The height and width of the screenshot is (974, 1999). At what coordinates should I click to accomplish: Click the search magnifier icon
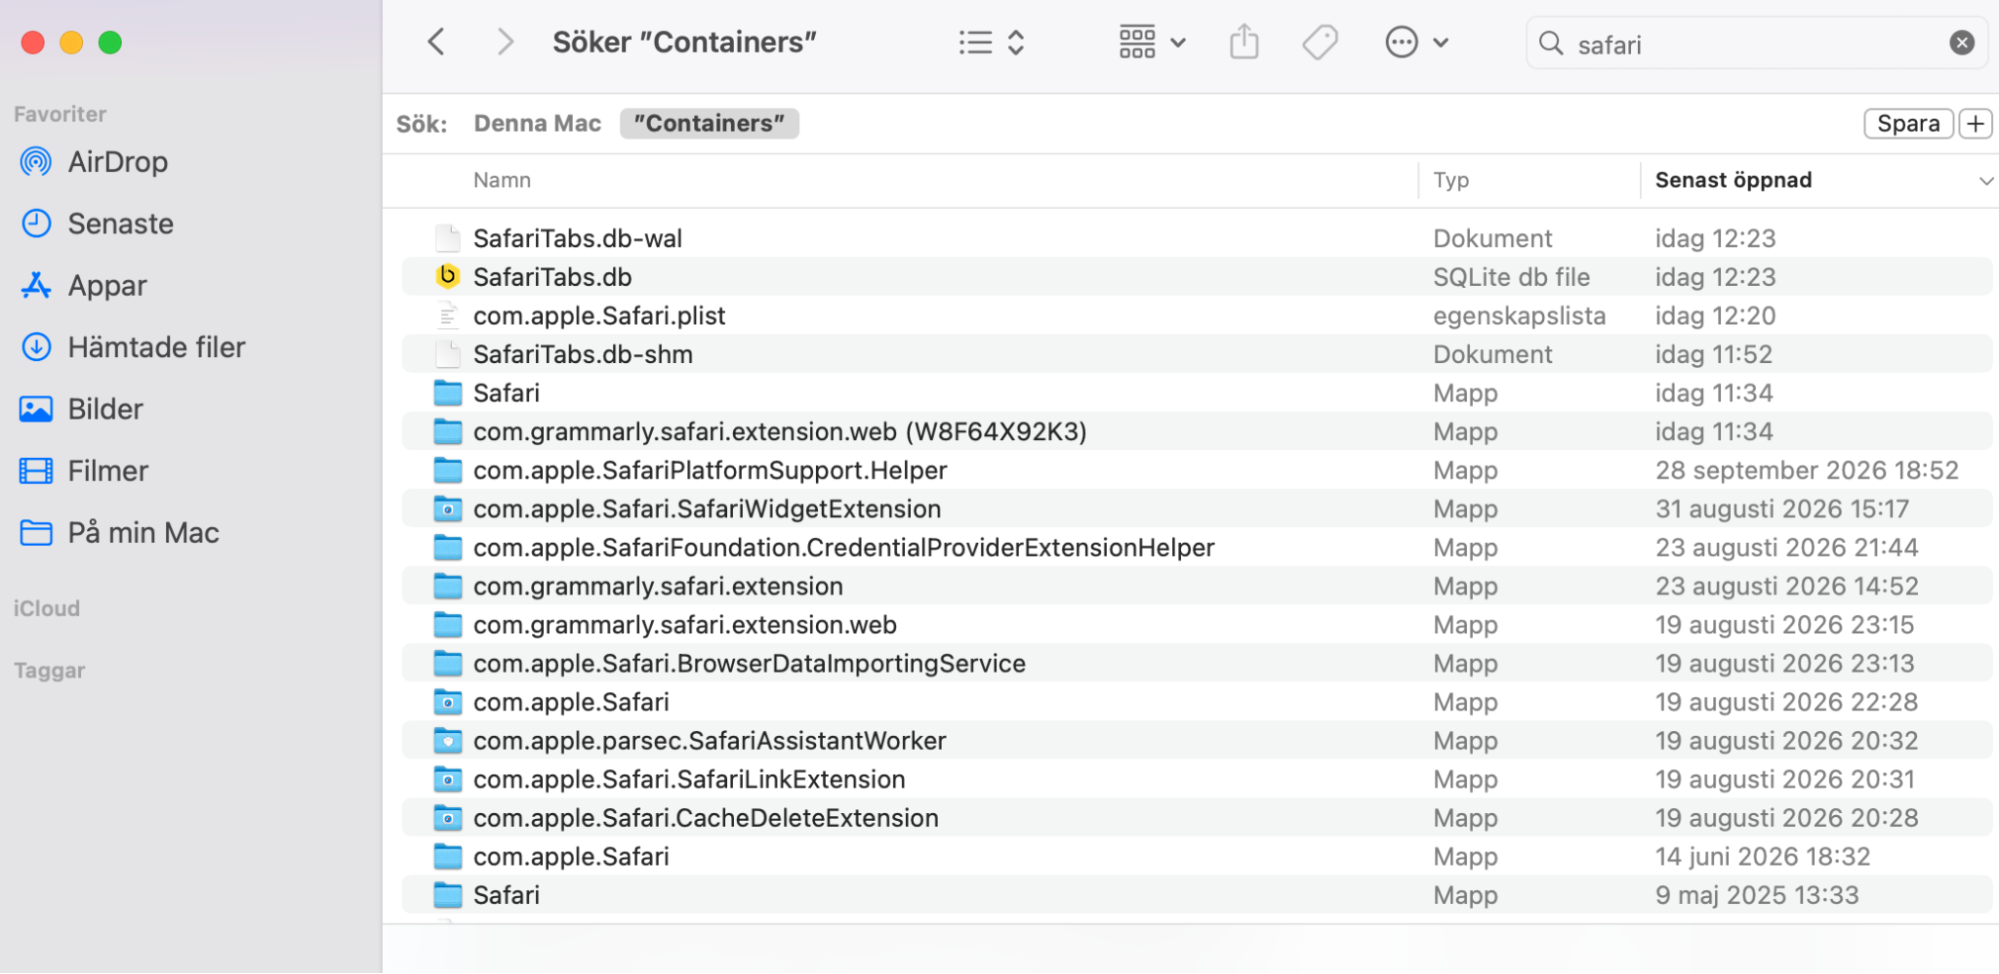[x=1551, y=43]
